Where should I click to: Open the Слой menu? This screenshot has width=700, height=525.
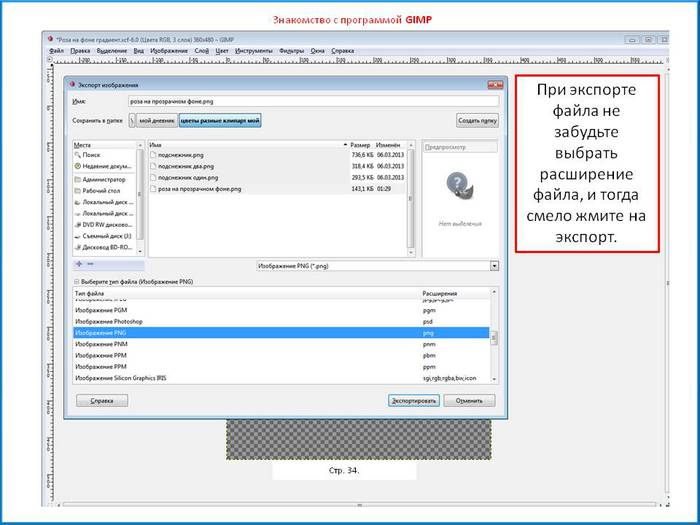(201, 51)
